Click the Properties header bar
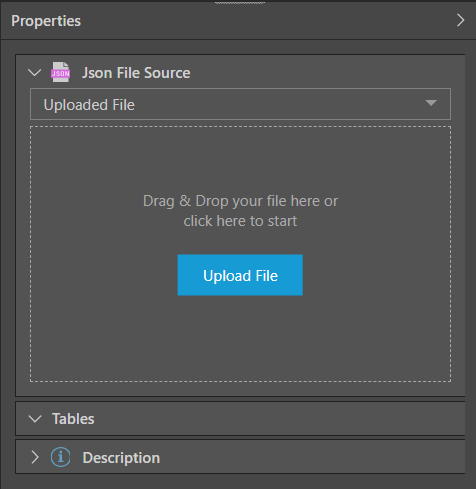The image size is (476, 489). [238, 21]
